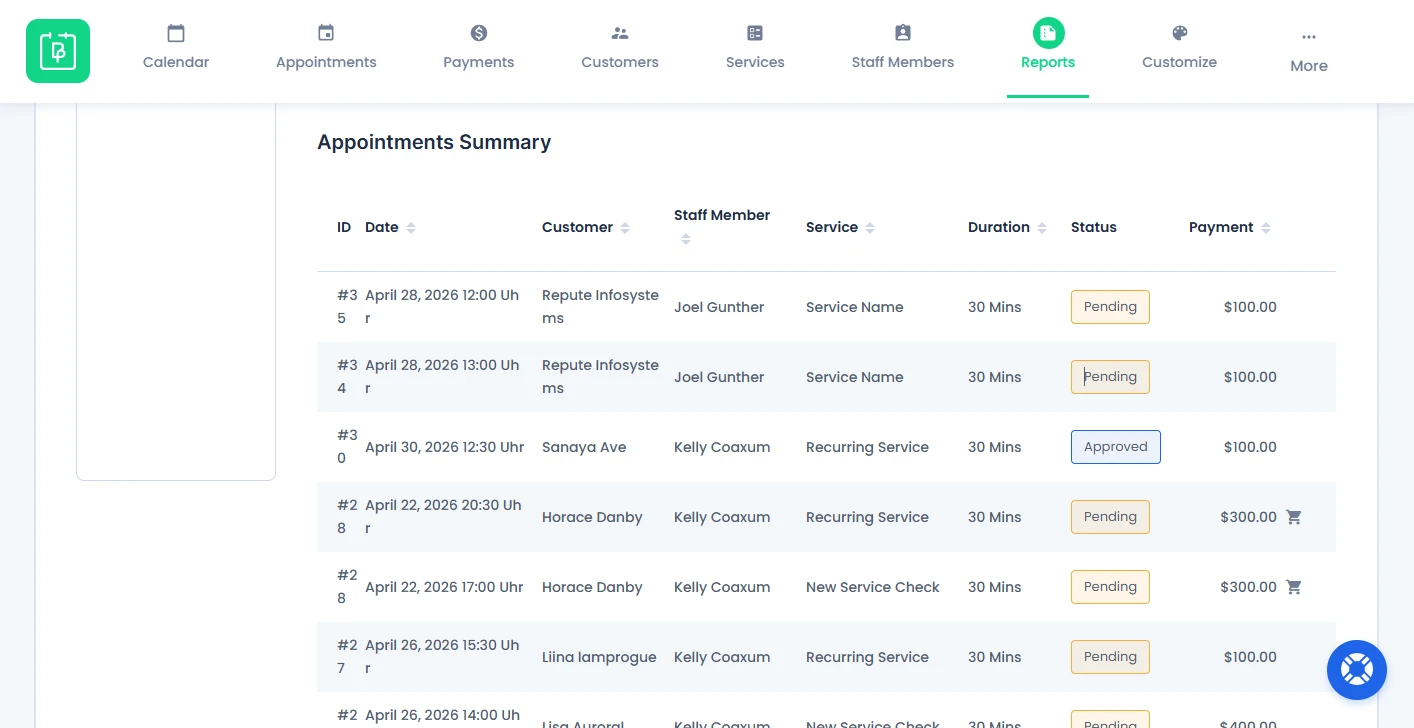Image resolution: width=1414 pixels, height=728 pixels.
Task: Click the Staff Members badge icon
Action: [903, 33]
